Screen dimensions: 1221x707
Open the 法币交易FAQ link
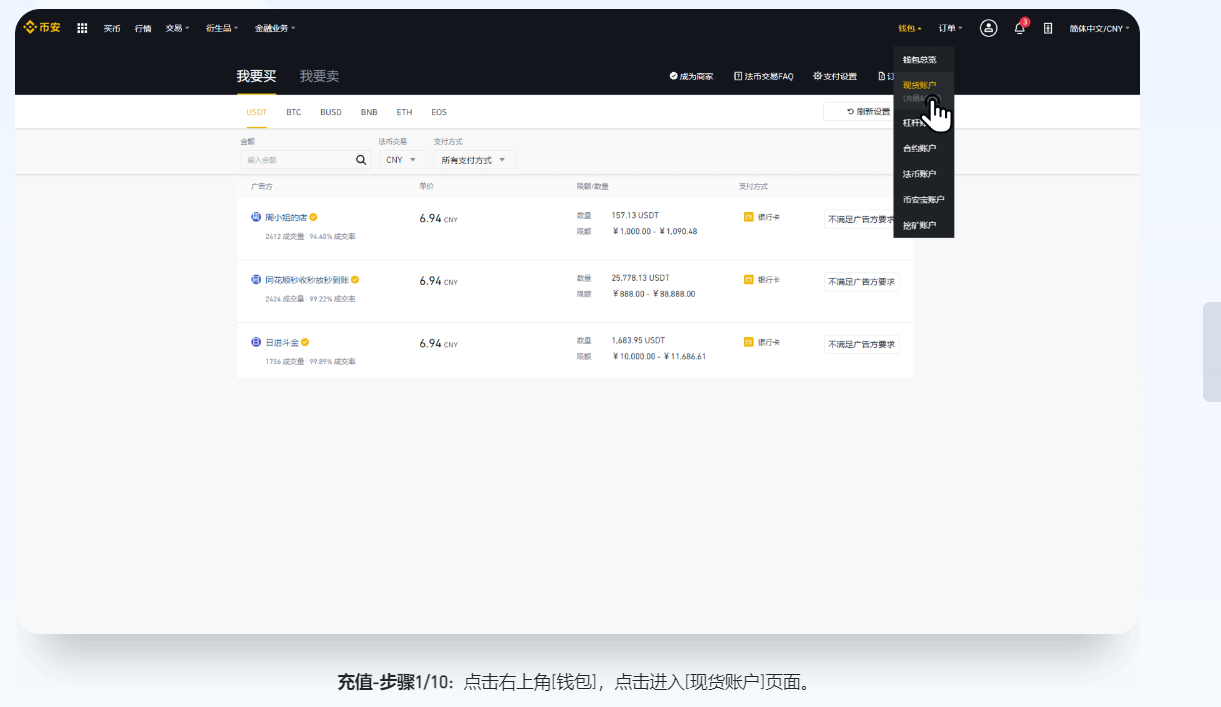763,76
